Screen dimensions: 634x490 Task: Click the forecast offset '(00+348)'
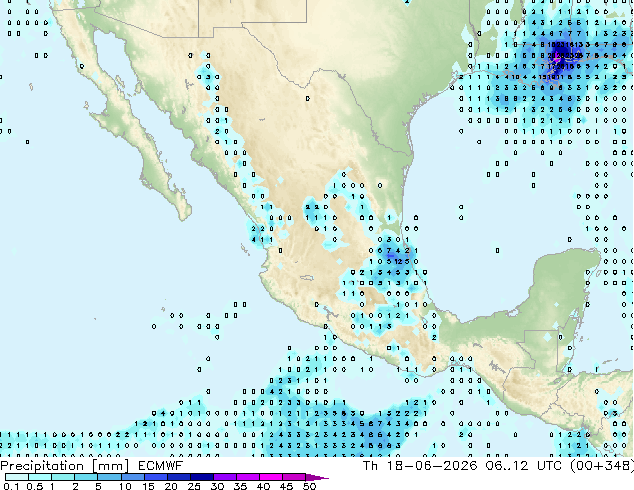point(602,466)
